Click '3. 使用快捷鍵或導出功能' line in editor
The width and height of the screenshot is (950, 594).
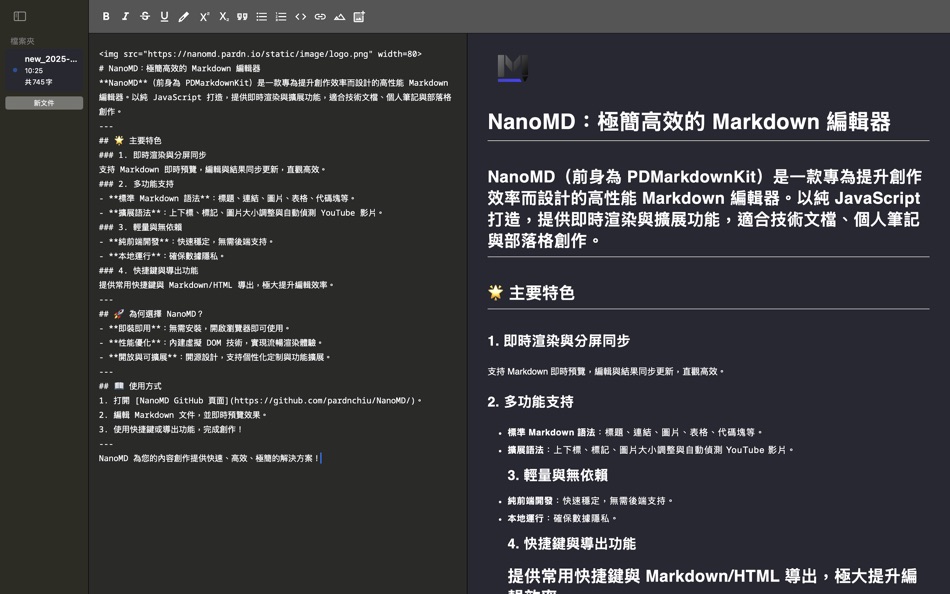[x=171, y=430]
